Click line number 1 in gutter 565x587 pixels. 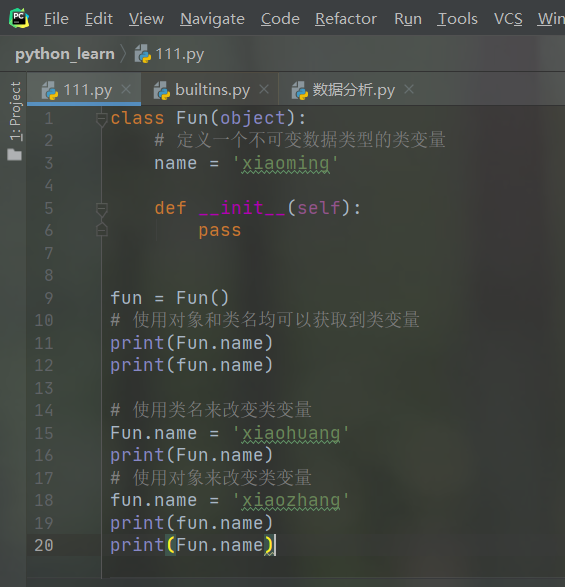click(49, 119)
